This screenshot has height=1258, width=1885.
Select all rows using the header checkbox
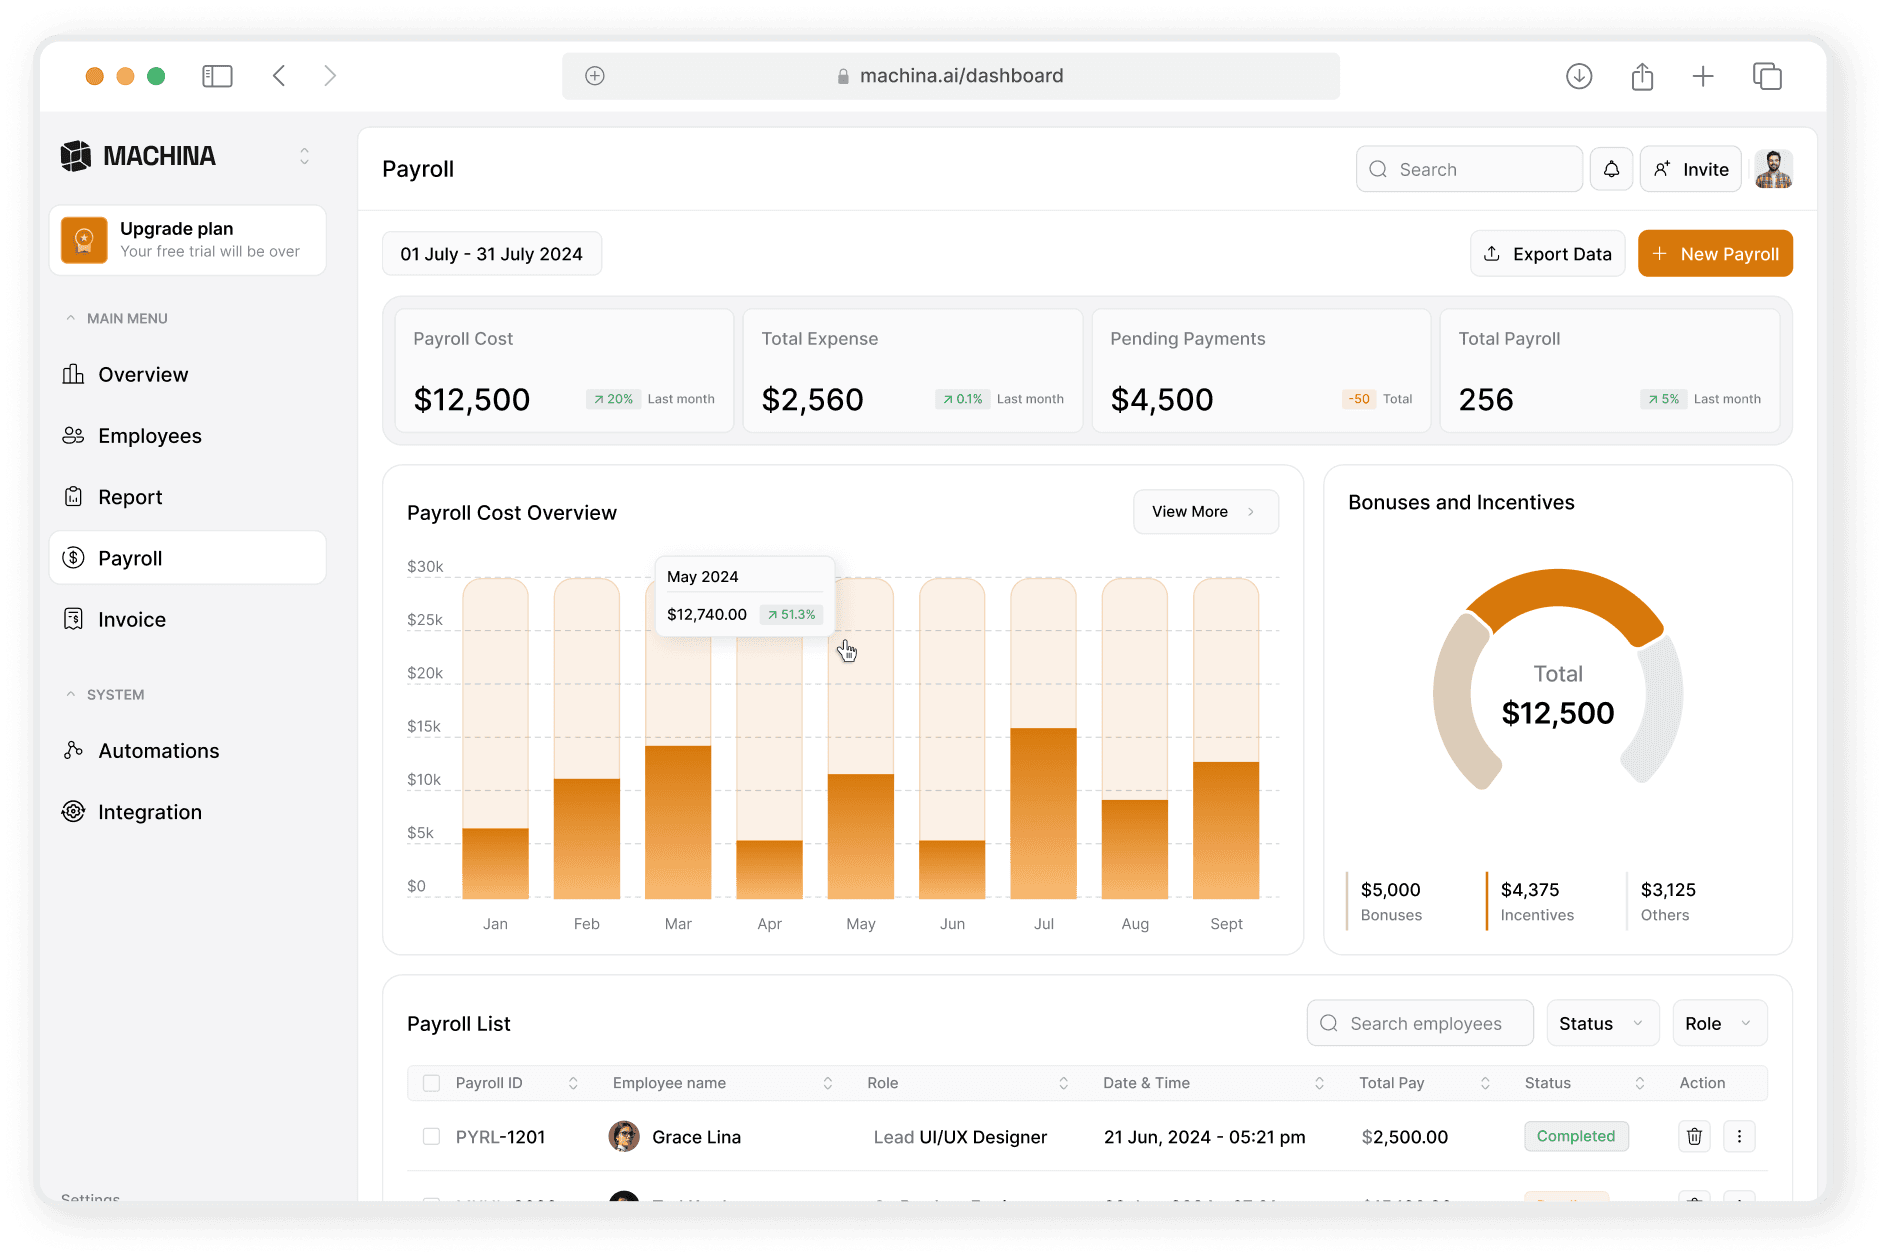coord(431,1082)
